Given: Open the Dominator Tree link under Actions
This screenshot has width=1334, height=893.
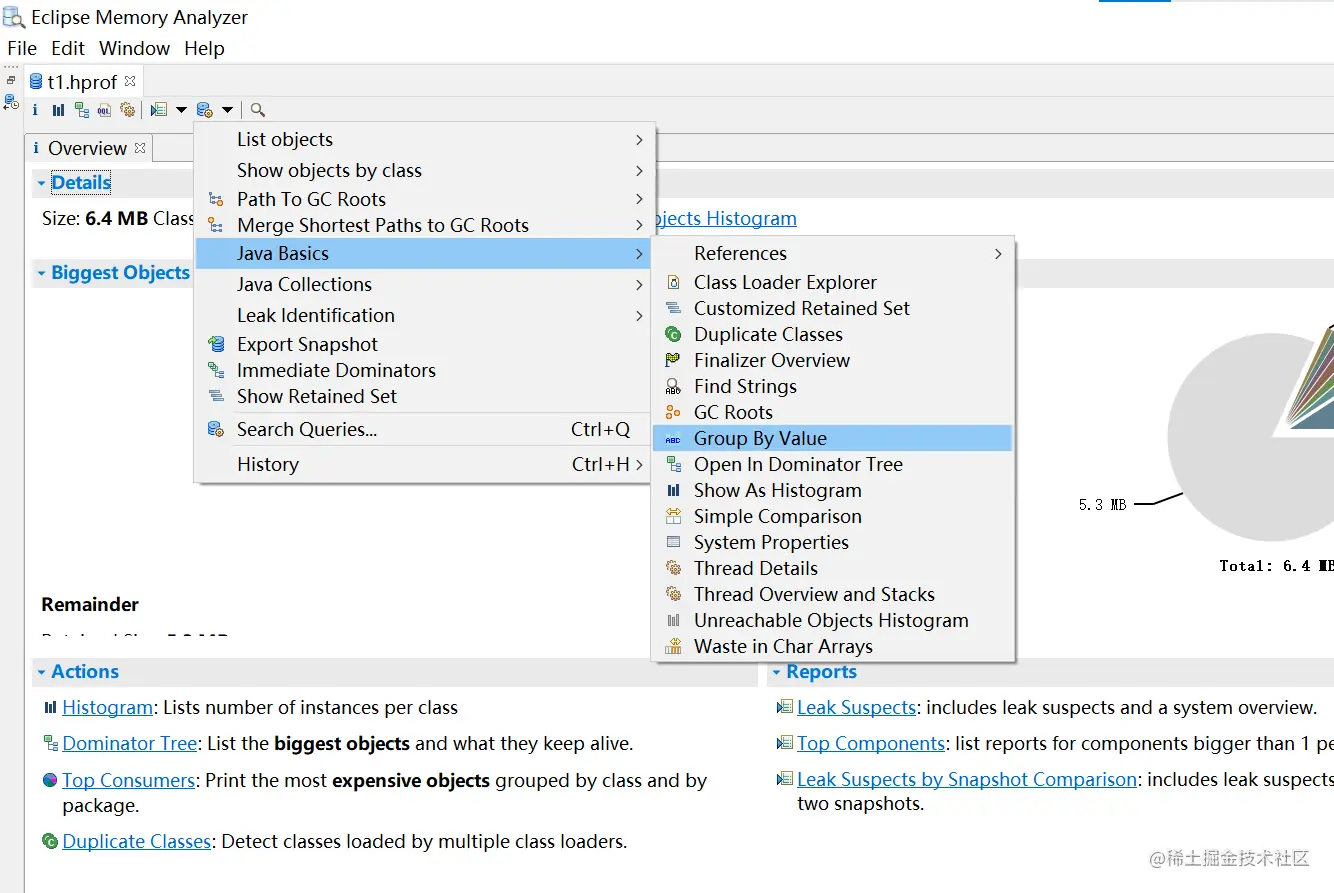Looking at the screenshot, I should coord(130,744).
